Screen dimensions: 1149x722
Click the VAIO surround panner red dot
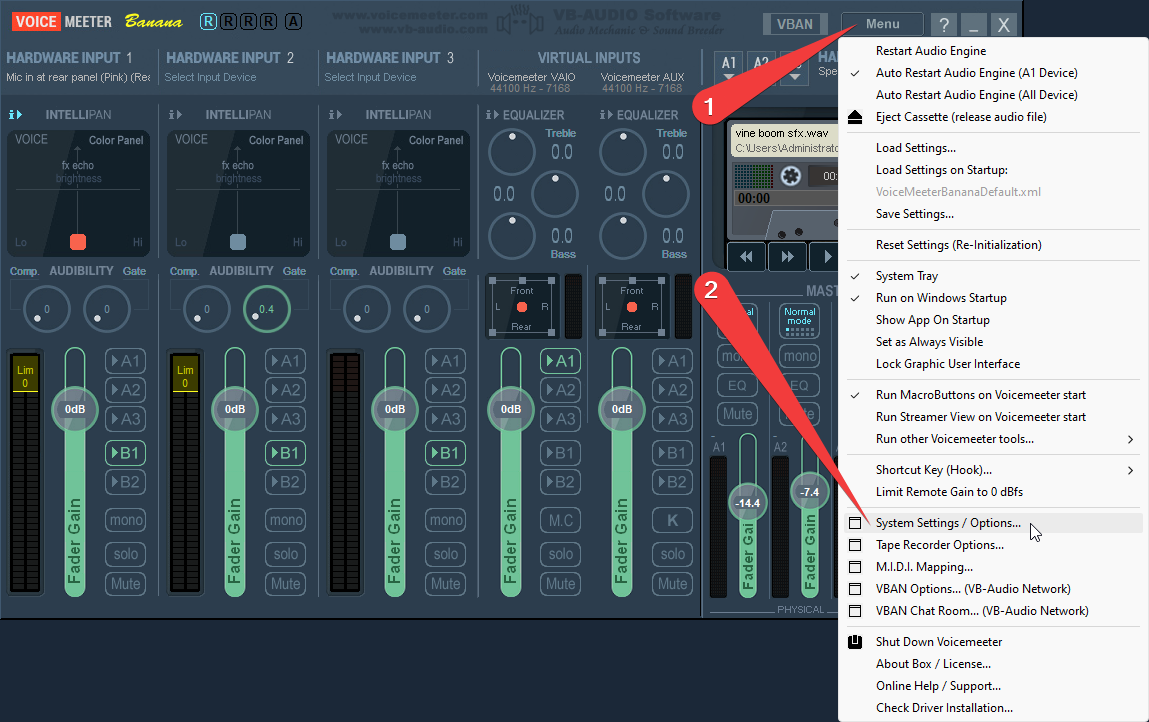click(x=522, y=306)
